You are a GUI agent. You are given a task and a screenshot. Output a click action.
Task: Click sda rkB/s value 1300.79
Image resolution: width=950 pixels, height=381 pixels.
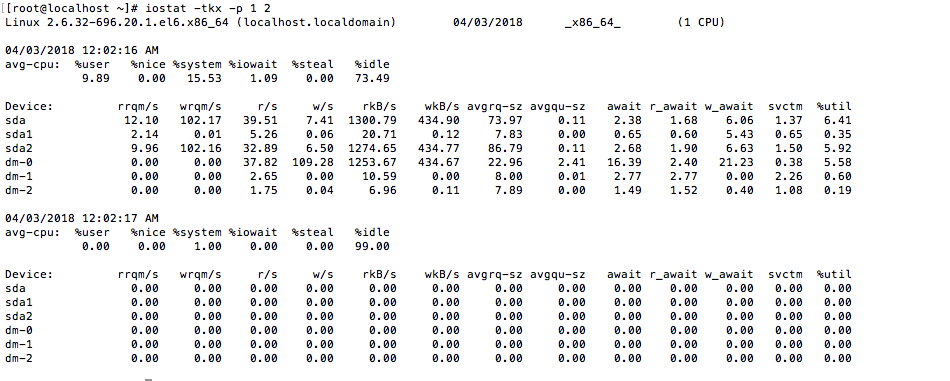(x=372, y=121)
